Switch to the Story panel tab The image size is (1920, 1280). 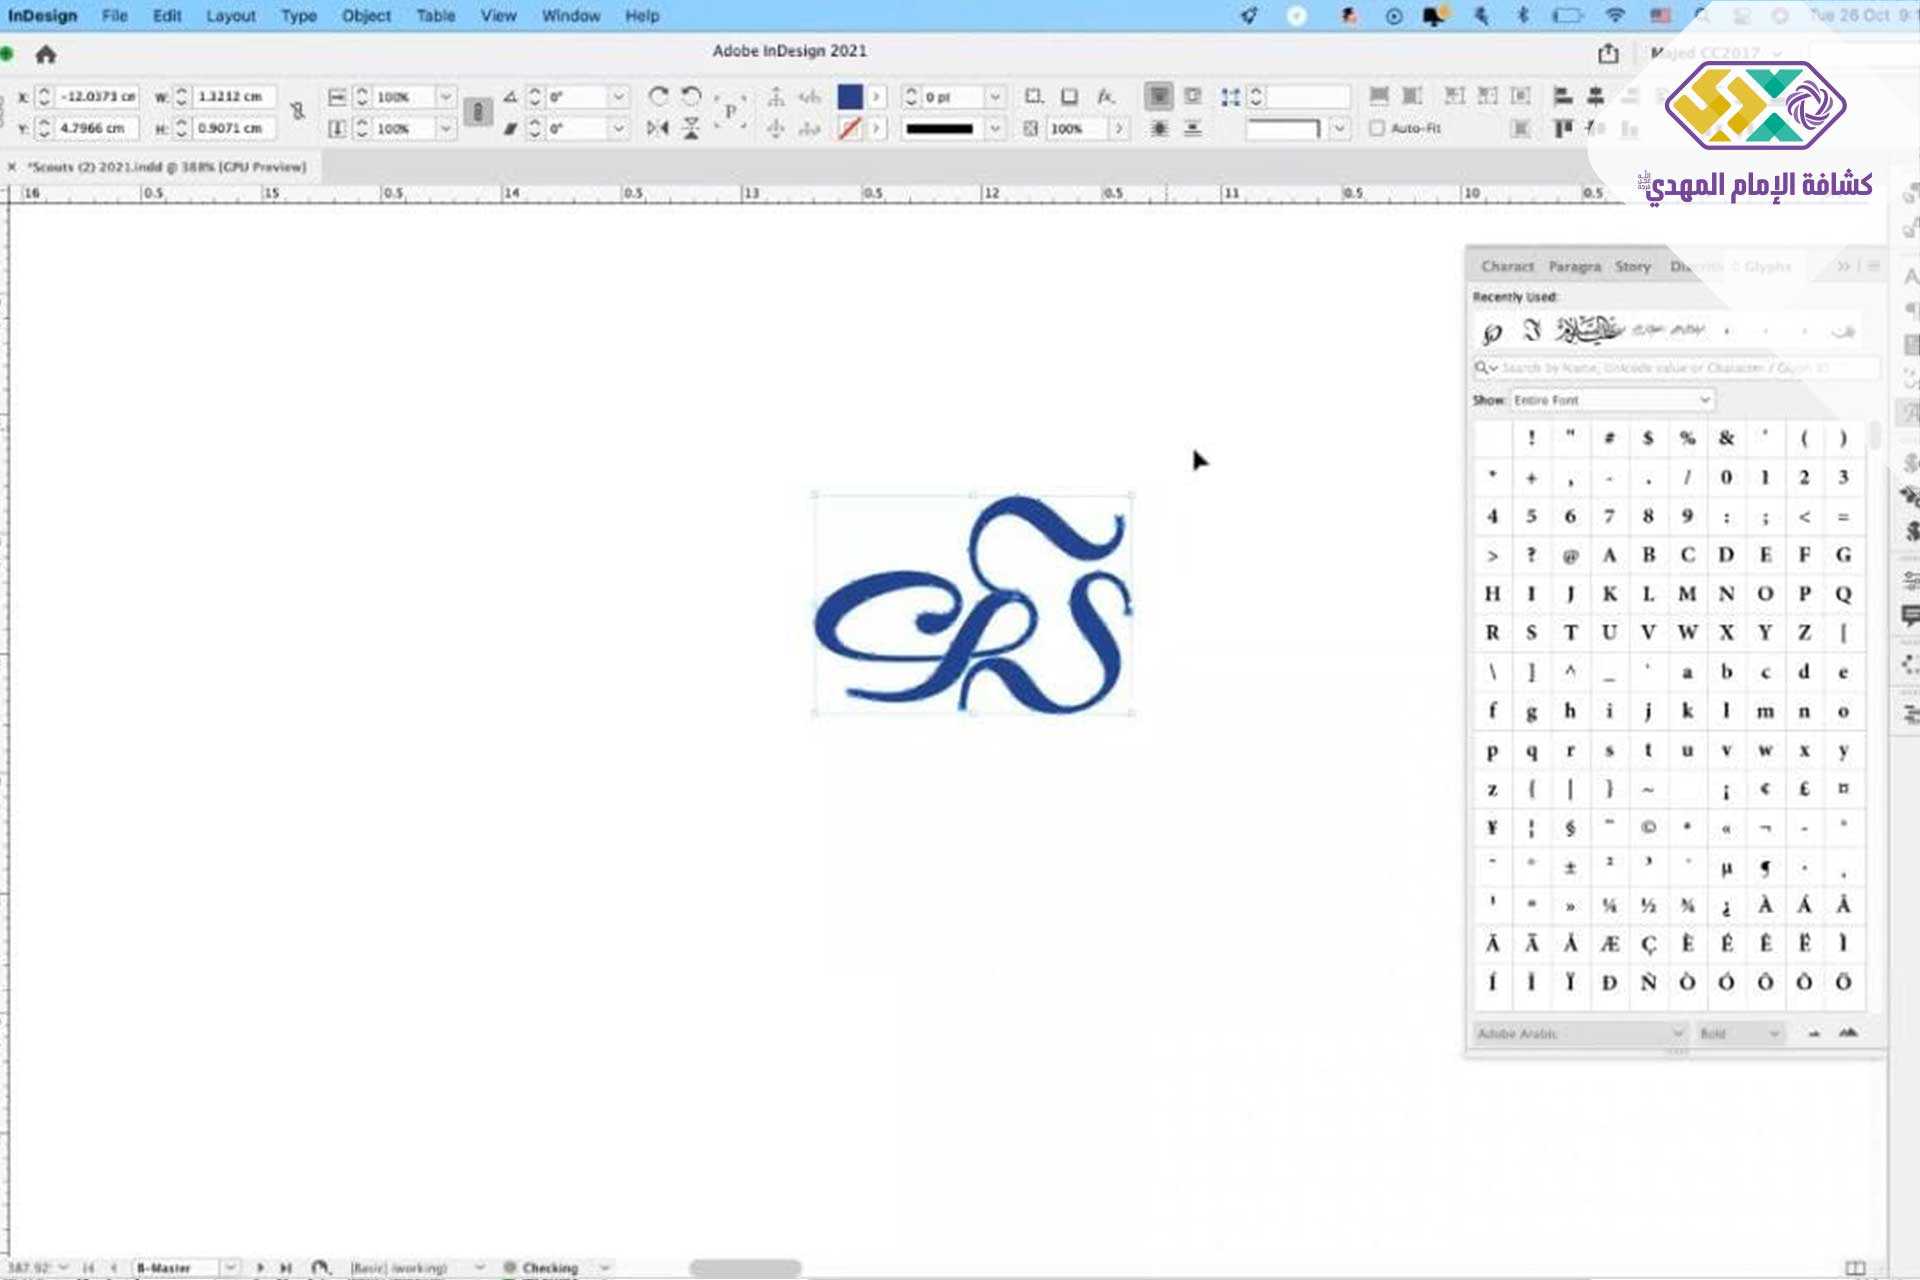click(1632, 267)
